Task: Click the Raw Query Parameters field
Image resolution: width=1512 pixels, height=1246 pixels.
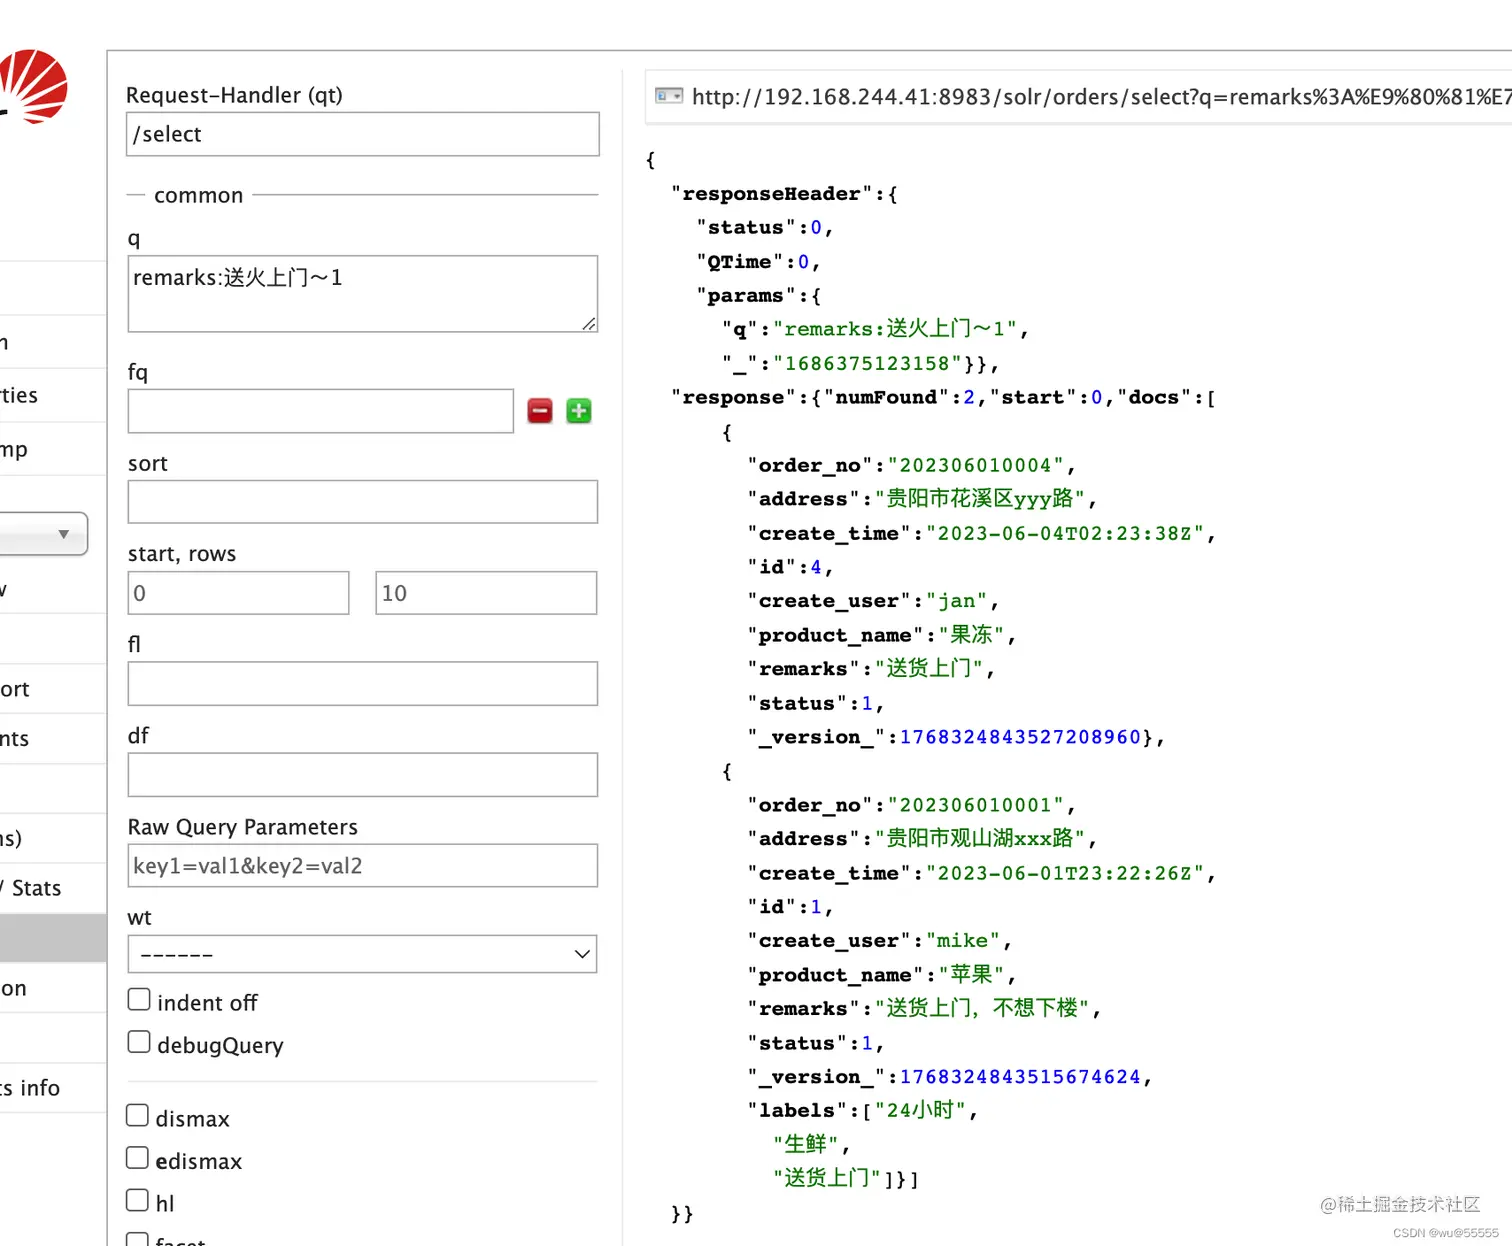Action: pos(363,866)
